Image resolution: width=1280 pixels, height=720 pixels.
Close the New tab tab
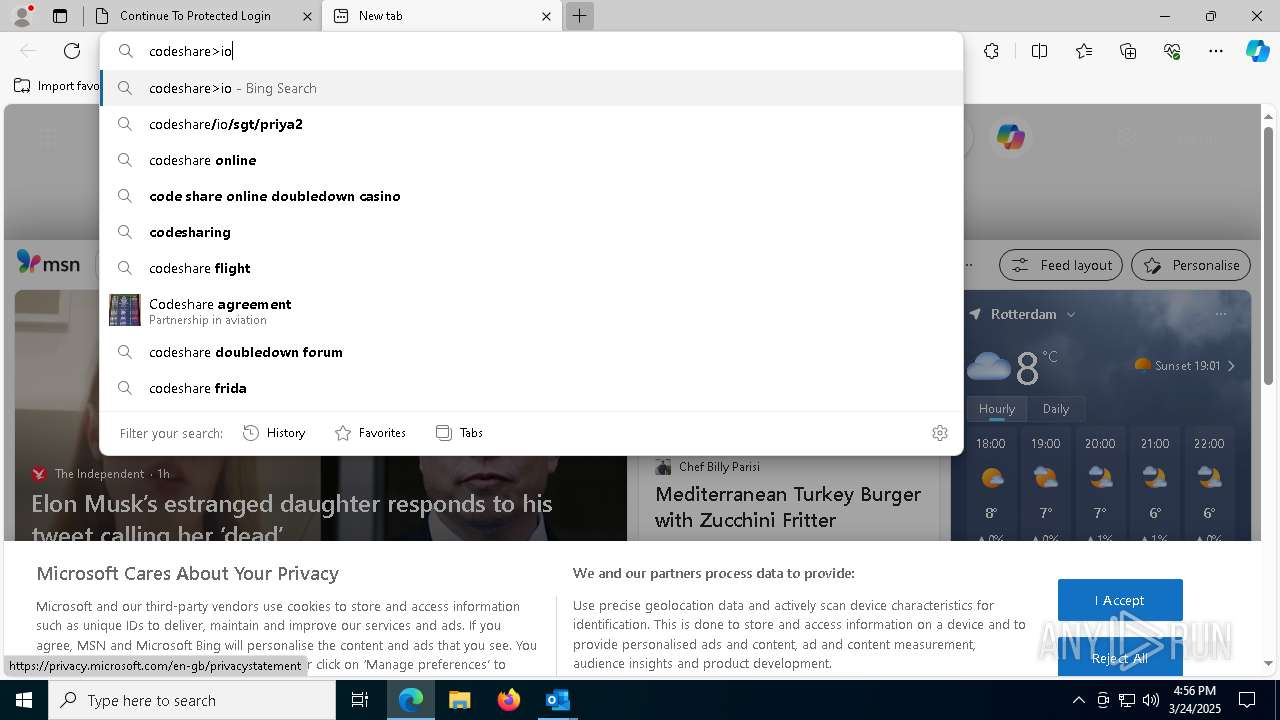546,16
